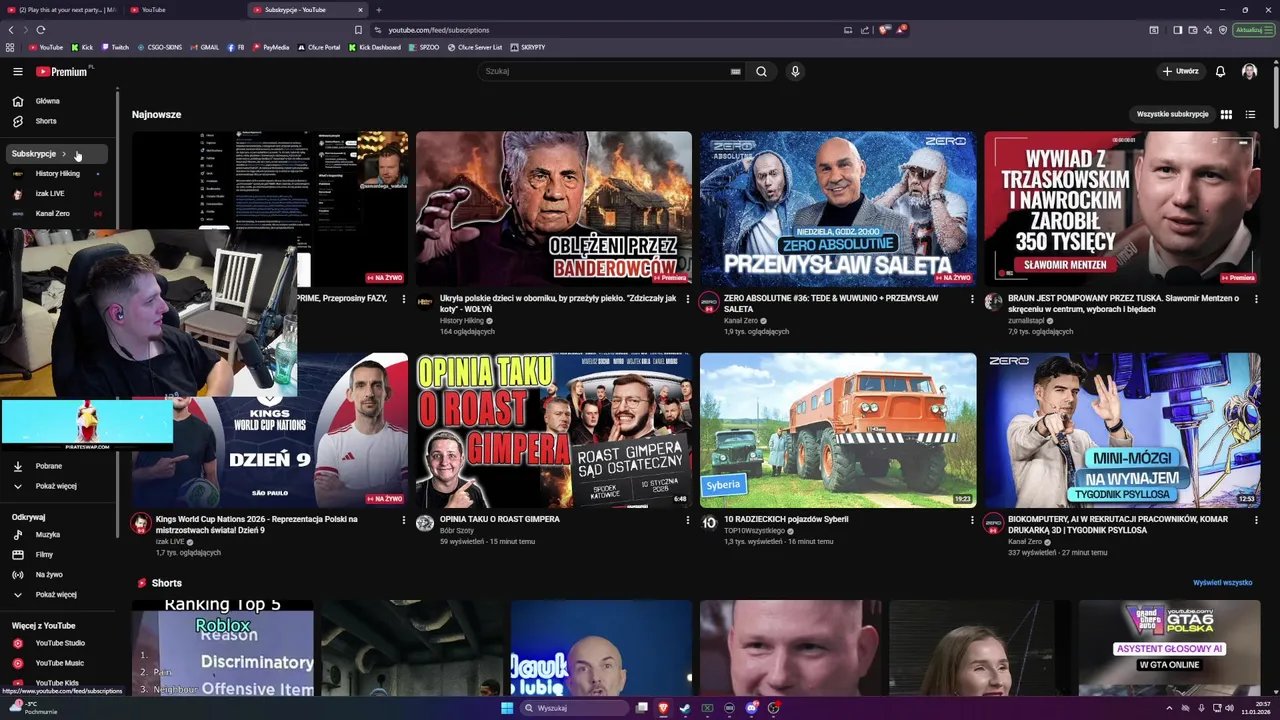Open options for the ZERO ABSOLUTNE #36 video
The image size is (1280, 720).
pos(971,299)
